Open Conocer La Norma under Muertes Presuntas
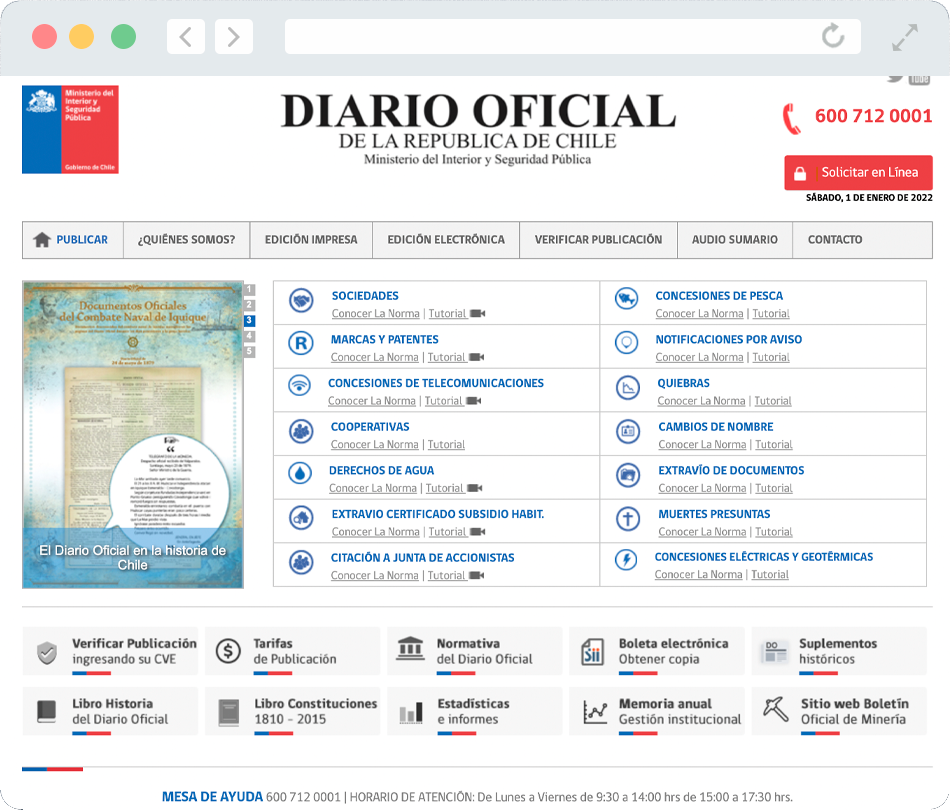This screenshot has height=810, width=950. pyautogui.click(x=702, y=532)
